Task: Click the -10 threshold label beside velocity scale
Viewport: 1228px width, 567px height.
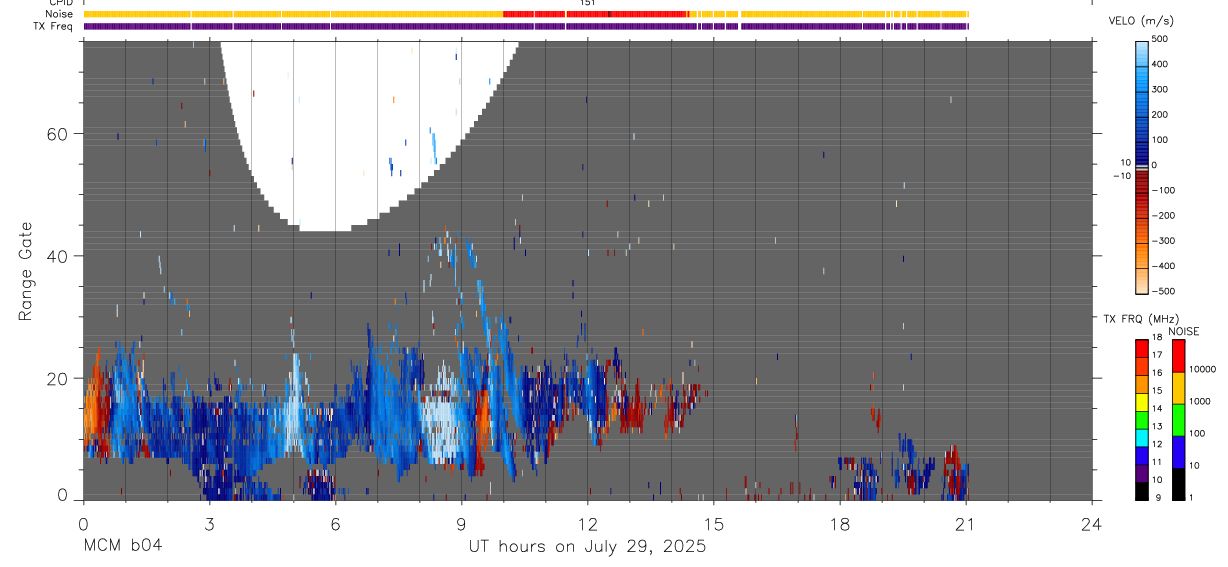Action: point(1122,176)
